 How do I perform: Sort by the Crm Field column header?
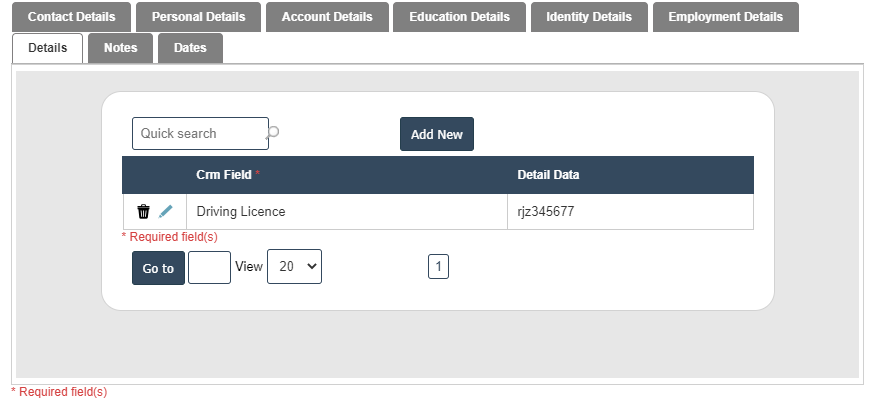(x=224, y=175)
